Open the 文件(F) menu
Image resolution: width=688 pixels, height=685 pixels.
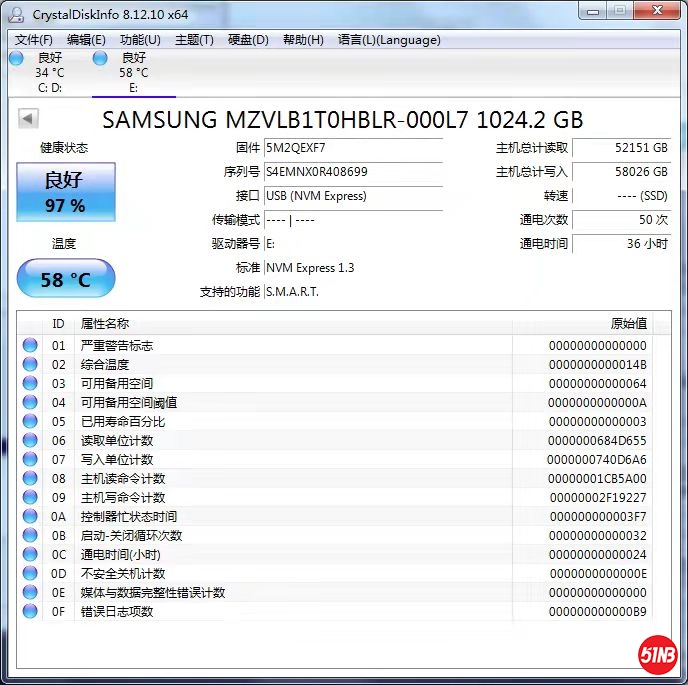[34, 40]
